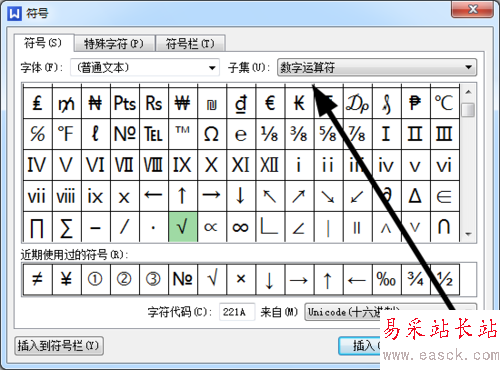Select Roman numeral Ⅷ in the grid
500x370 pixels.
pos(154,165)
